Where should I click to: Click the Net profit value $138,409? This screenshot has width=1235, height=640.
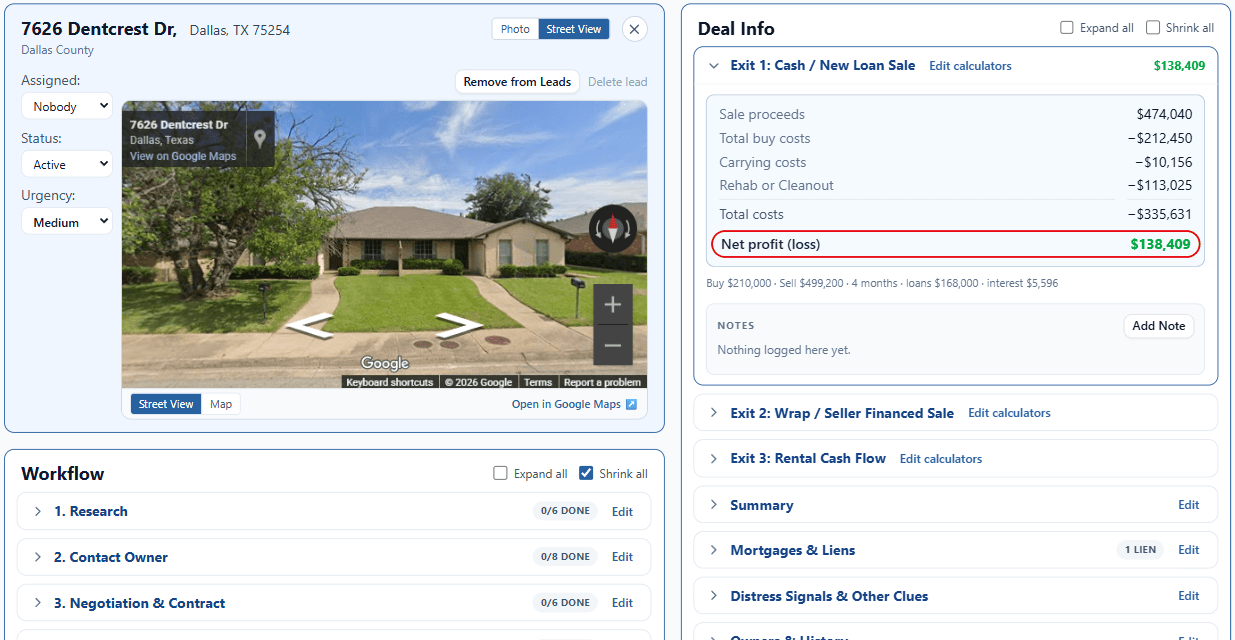click(1161, 244)
